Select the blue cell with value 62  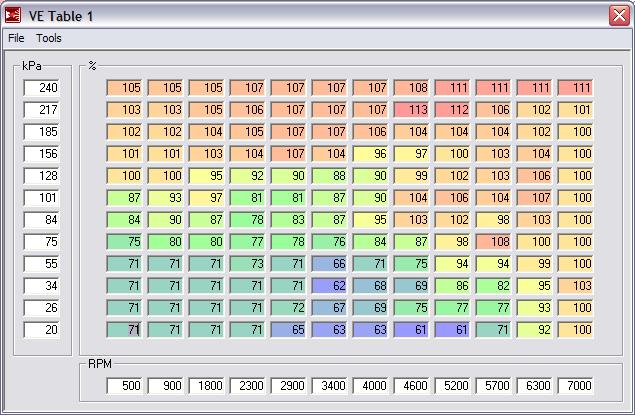click(x=329, y=286)
